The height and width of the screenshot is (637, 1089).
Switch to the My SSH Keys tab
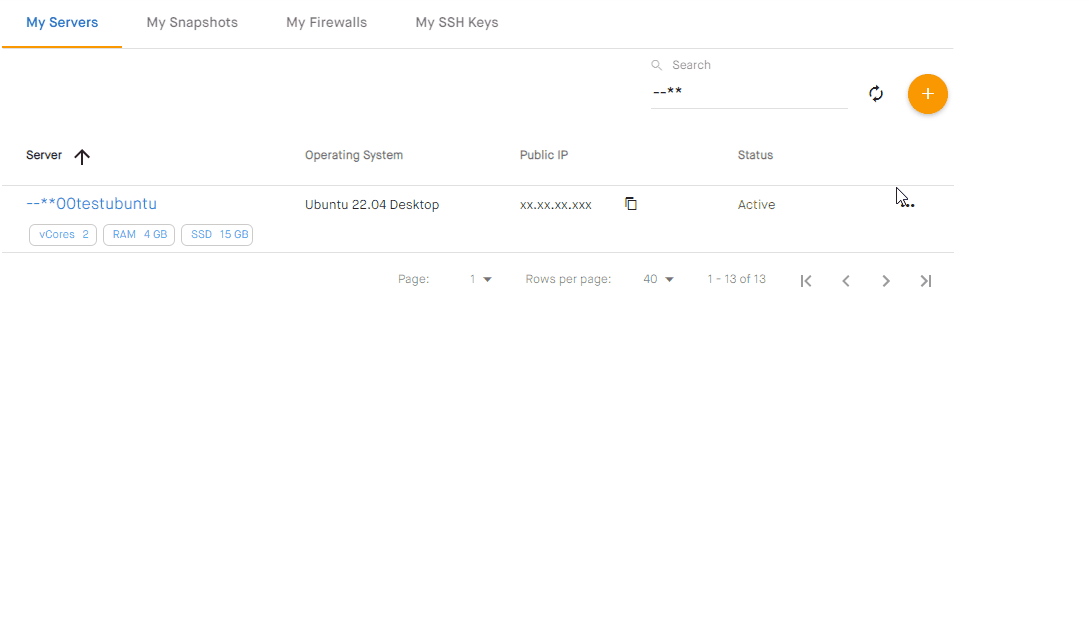(x=457, y=23)
